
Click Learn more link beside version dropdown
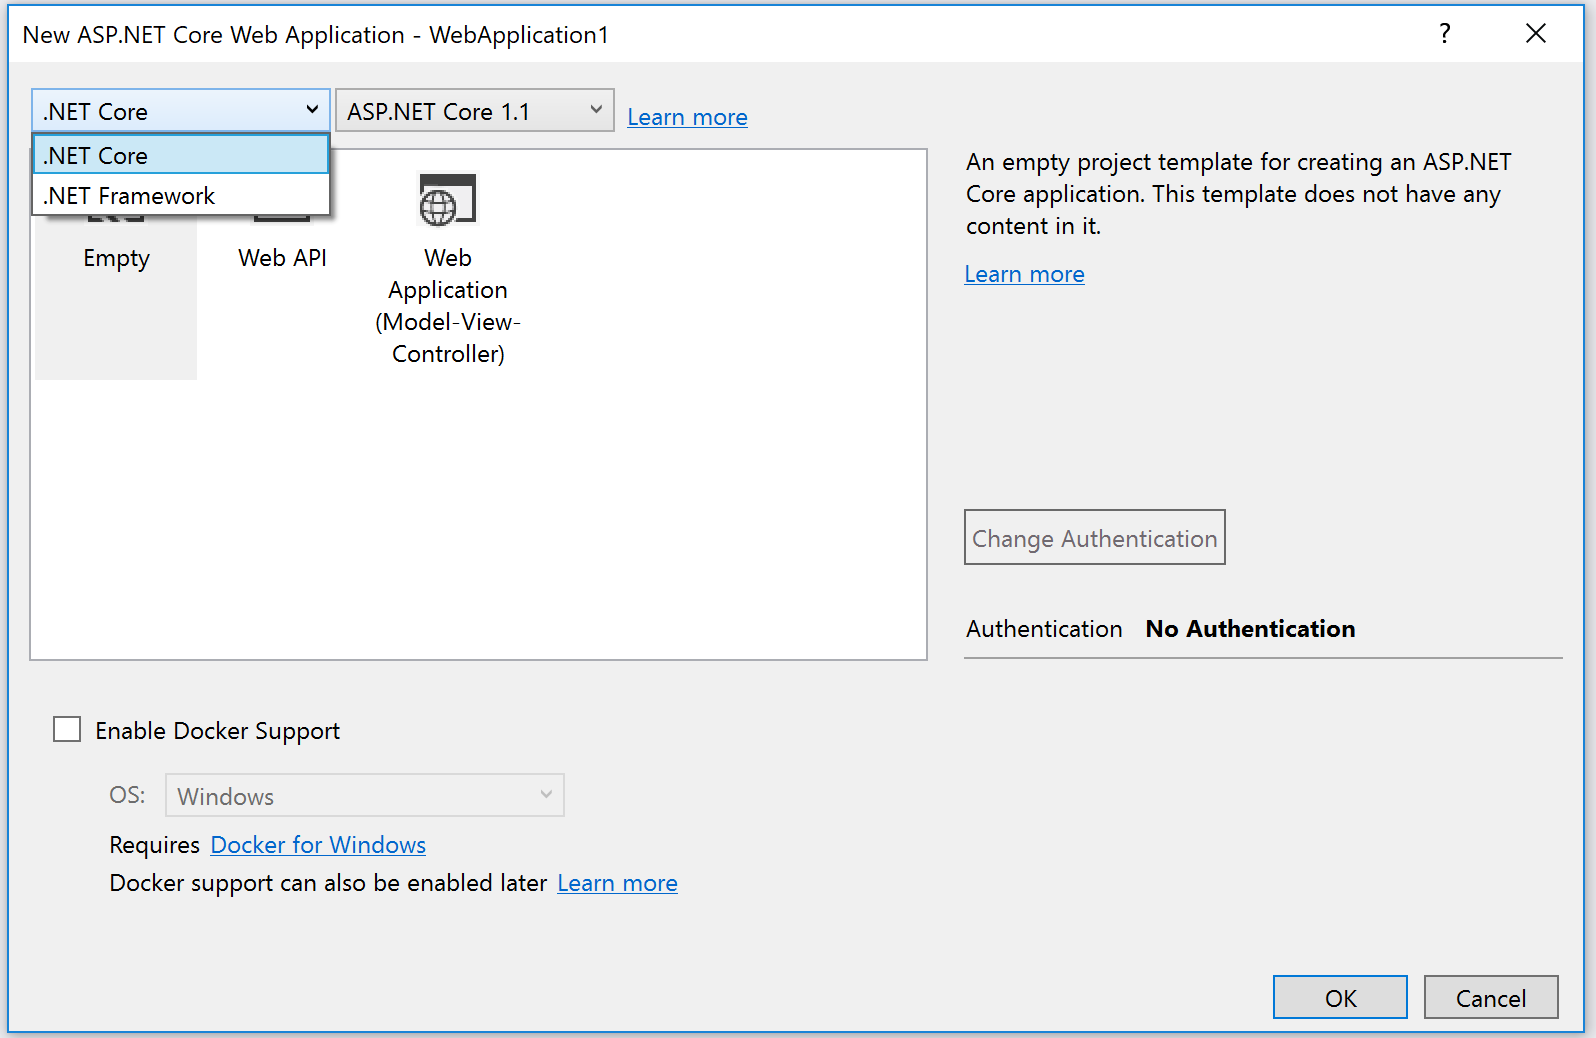click(x=688, y=117)
